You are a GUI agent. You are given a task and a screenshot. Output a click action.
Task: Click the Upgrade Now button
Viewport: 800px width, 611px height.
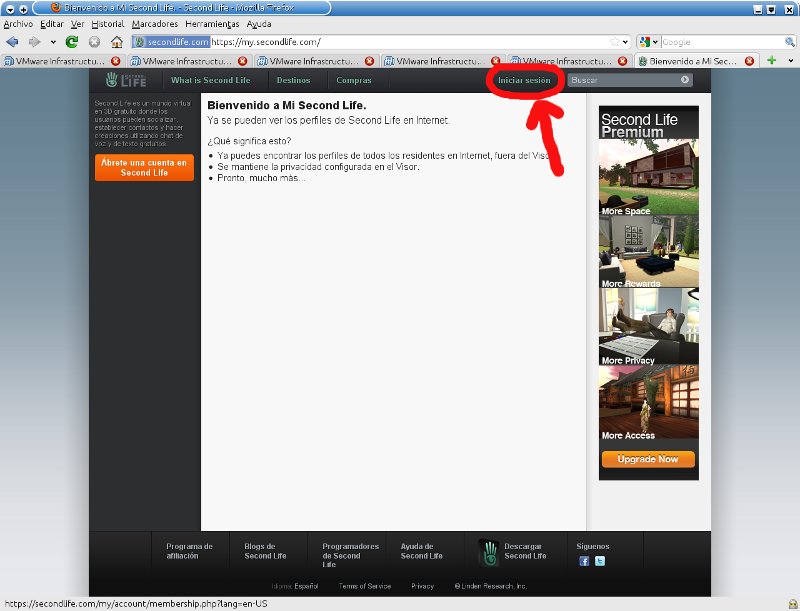click(x=648, y=459)
